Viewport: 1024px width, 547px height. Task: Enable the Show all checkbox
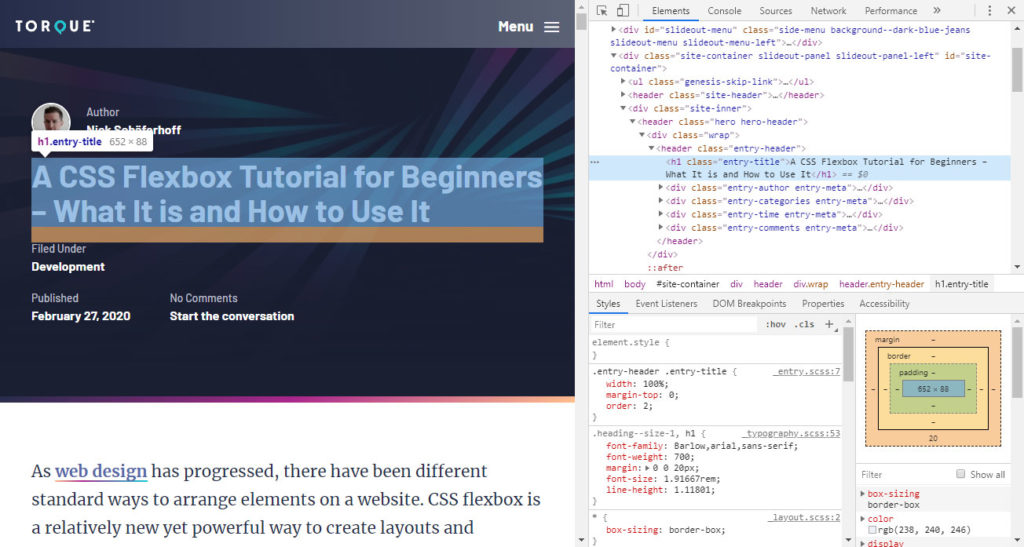960,474
